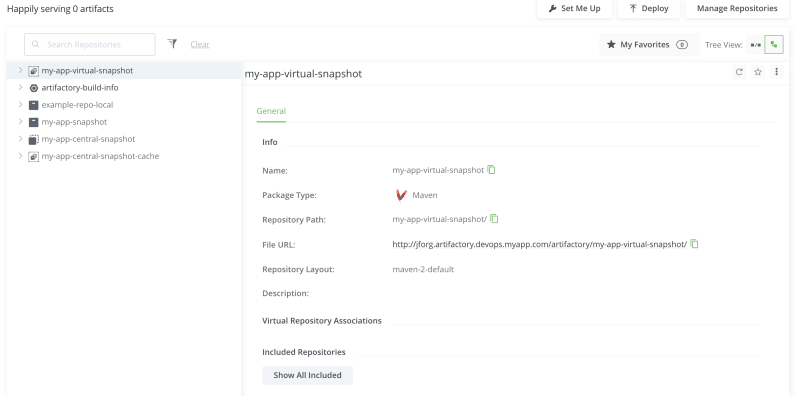800x396 pixels.
Task: Click the Clear filter link
Action: coord(200,44)
